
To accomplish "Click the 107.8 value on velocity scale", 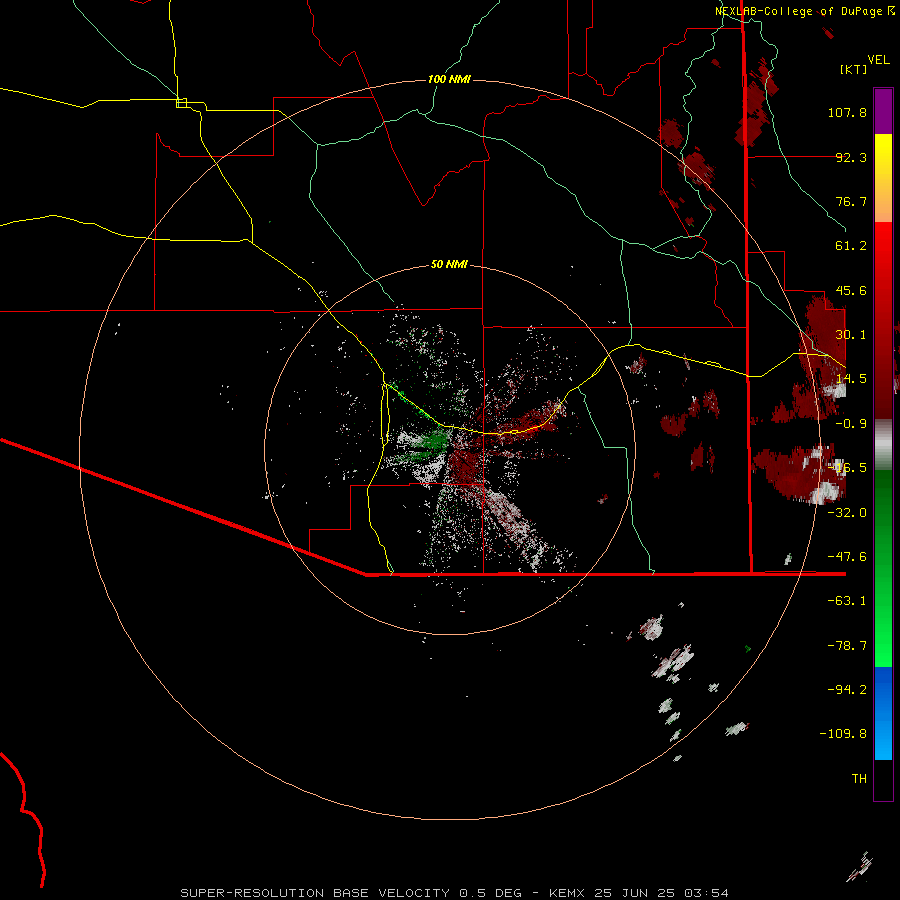I will pyautogui.click(x=847, y=112).
